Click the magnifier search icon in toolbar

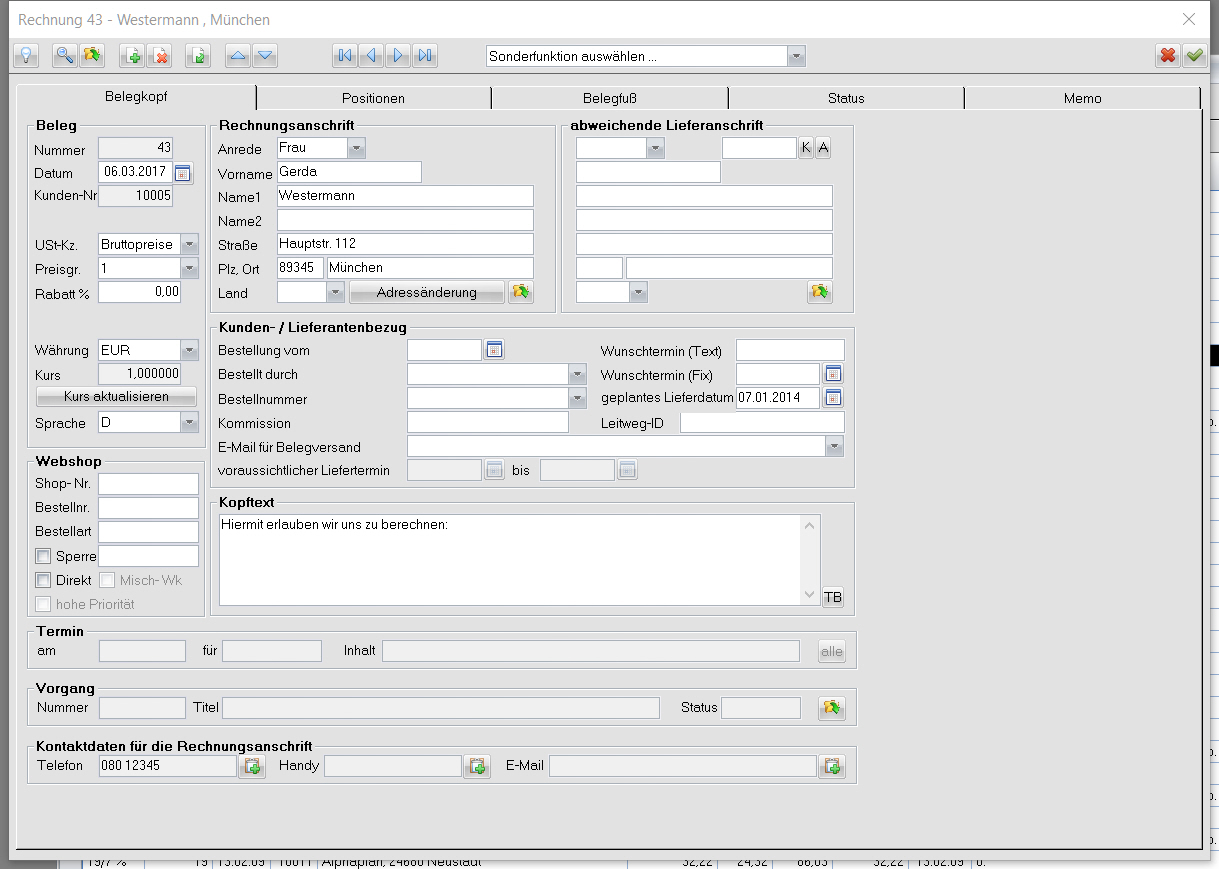(x=64, y=56)
